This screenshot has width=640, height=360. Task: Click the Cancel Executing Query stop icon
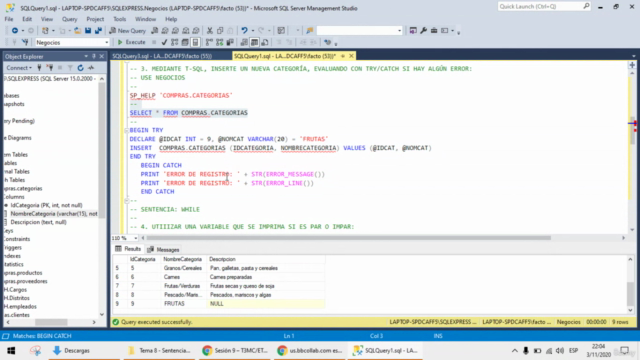tap(154, 42)
